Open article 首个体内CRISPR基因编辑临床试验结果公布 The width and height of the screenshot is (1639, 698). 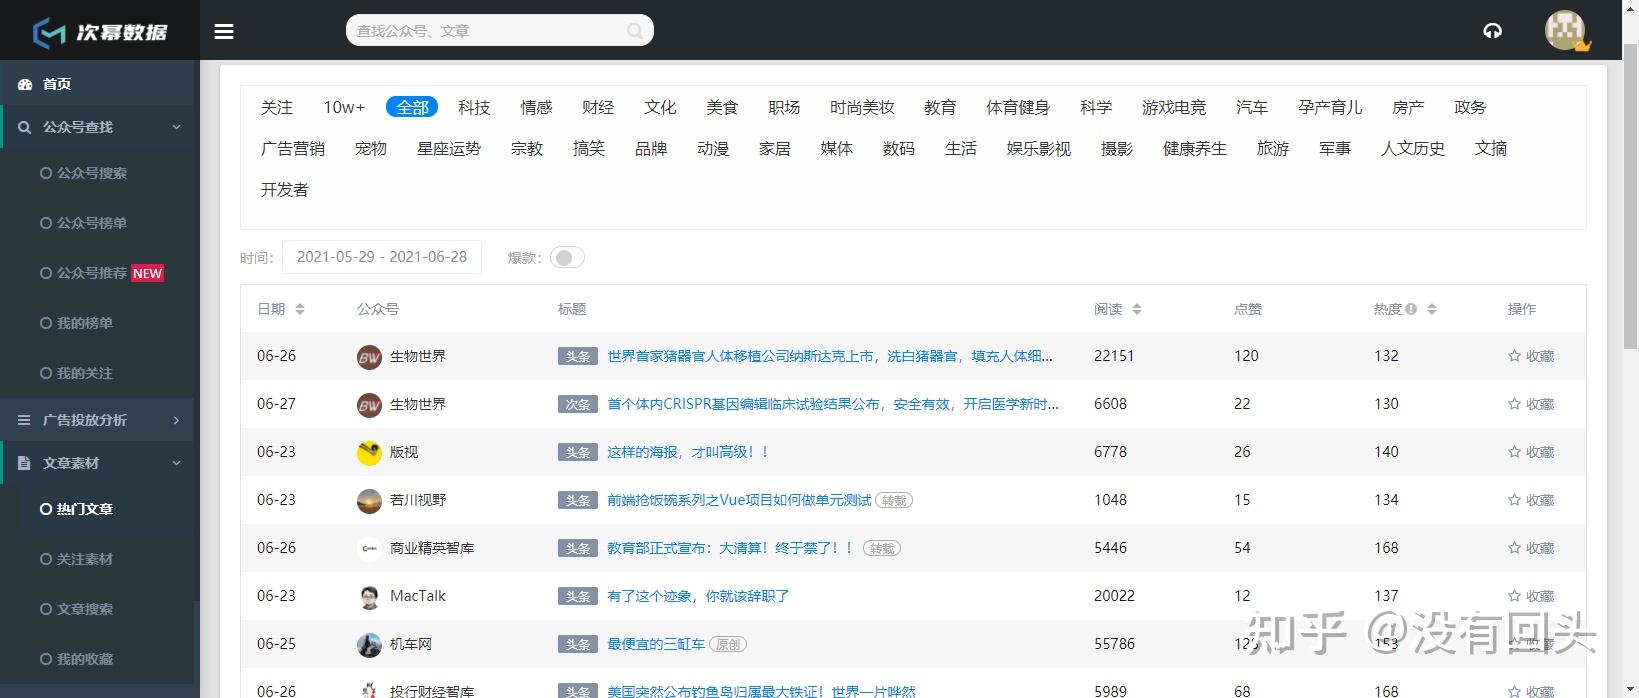click(833, 404)
